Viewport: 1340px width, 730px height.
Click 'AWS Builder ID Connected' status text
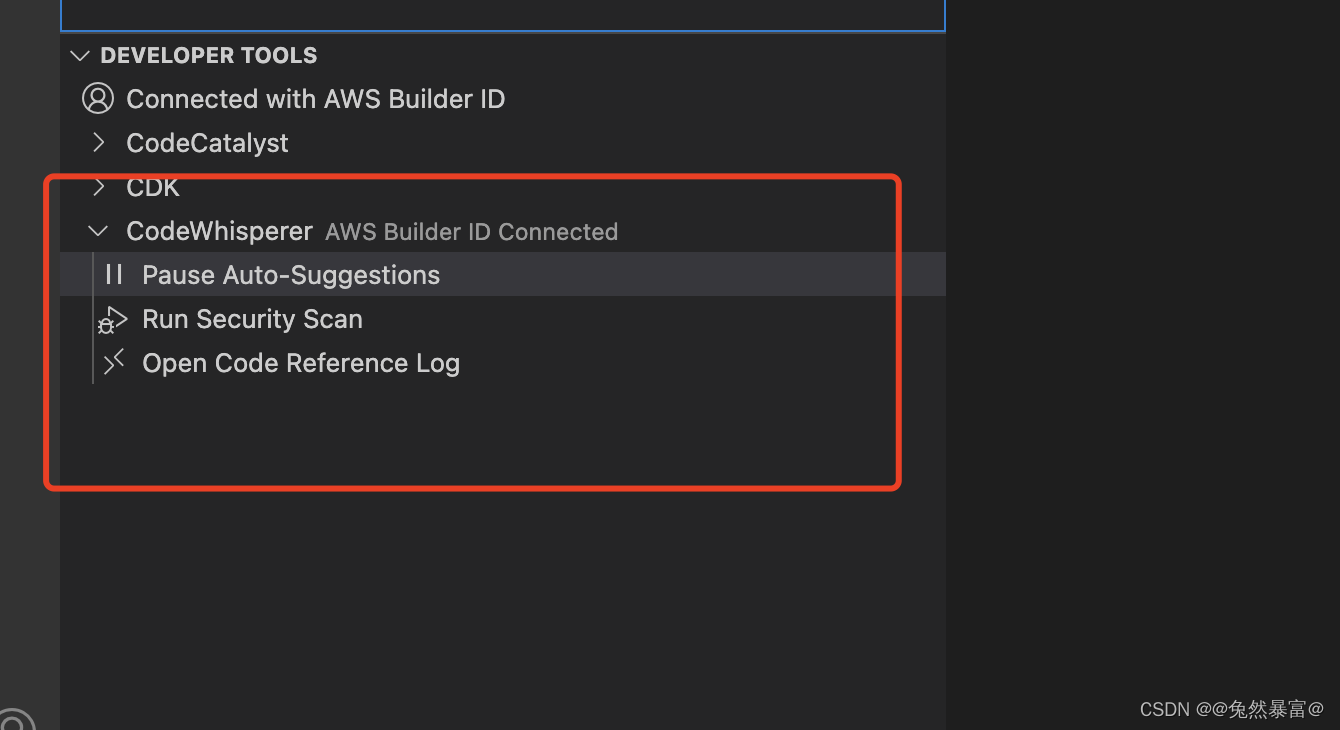tap(472, 232)
